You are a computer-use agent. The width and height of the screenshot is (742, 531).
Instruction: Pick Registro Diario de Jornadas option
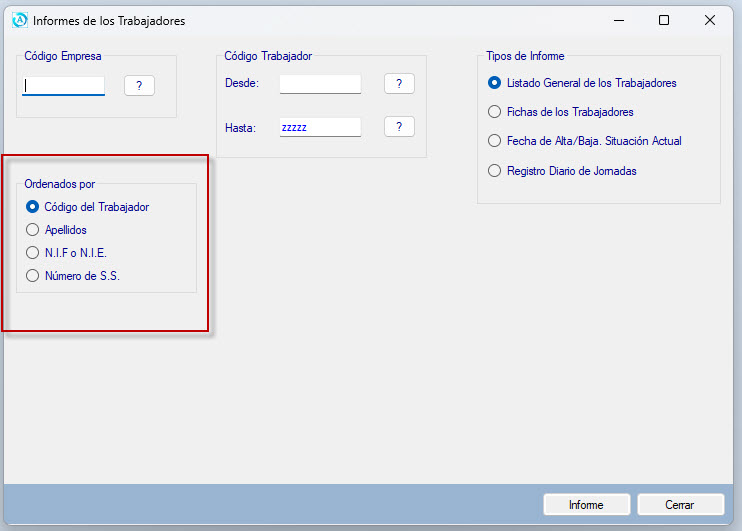[494, 171]
